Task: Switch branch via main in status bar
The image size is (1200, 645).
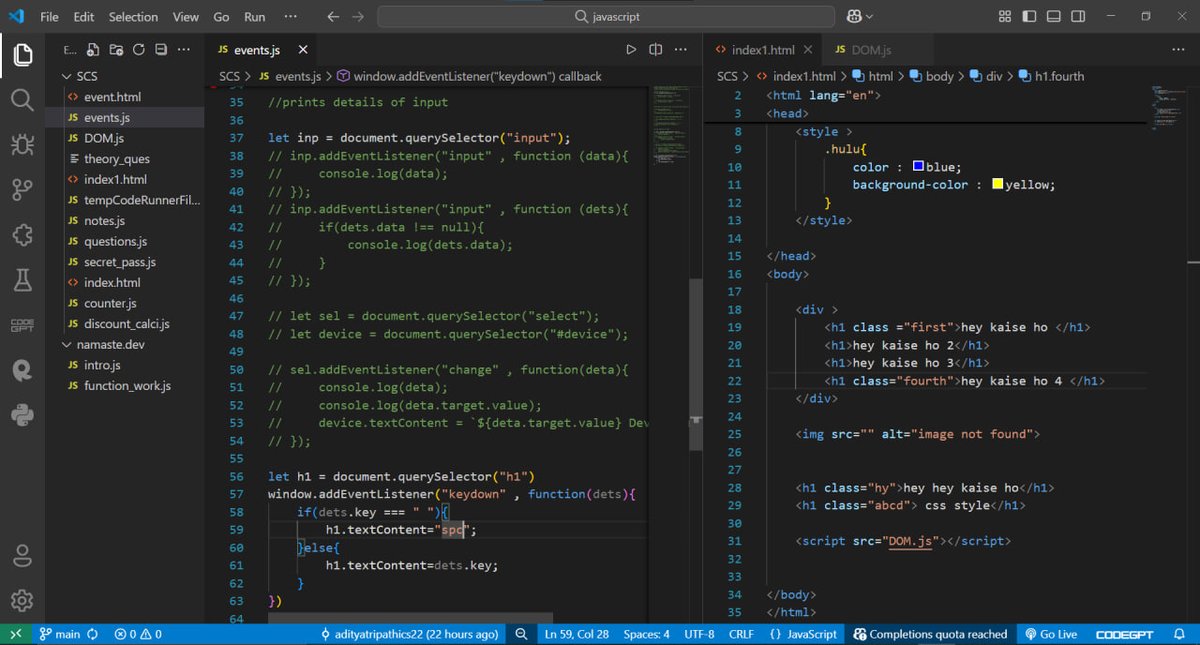Action: (x=60, y=634)
